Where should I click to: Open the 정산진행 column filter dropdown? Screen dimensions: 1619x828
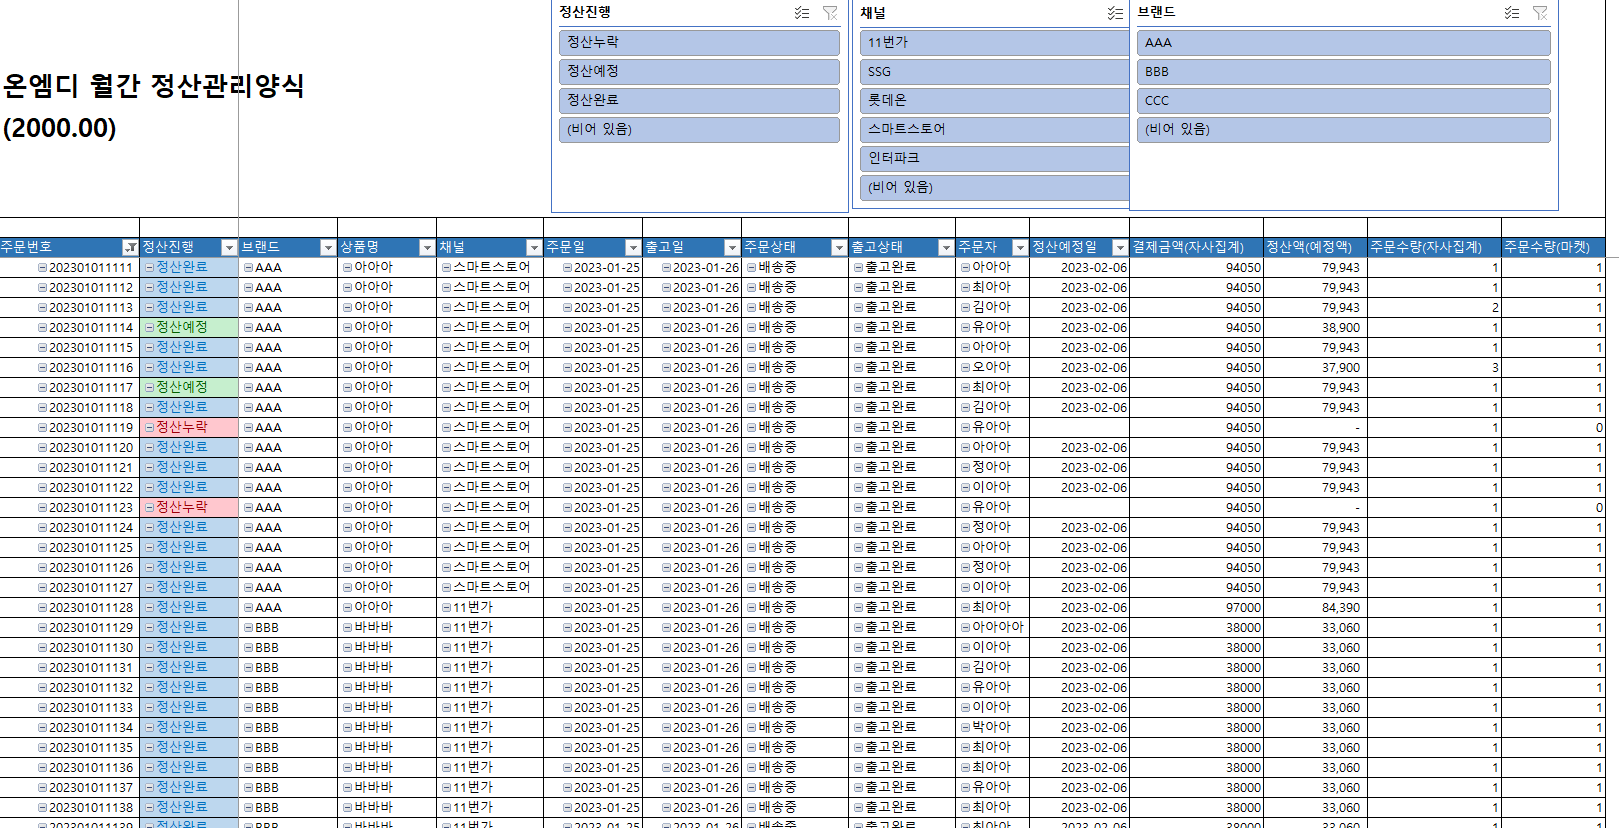click(x=229, y=247)
